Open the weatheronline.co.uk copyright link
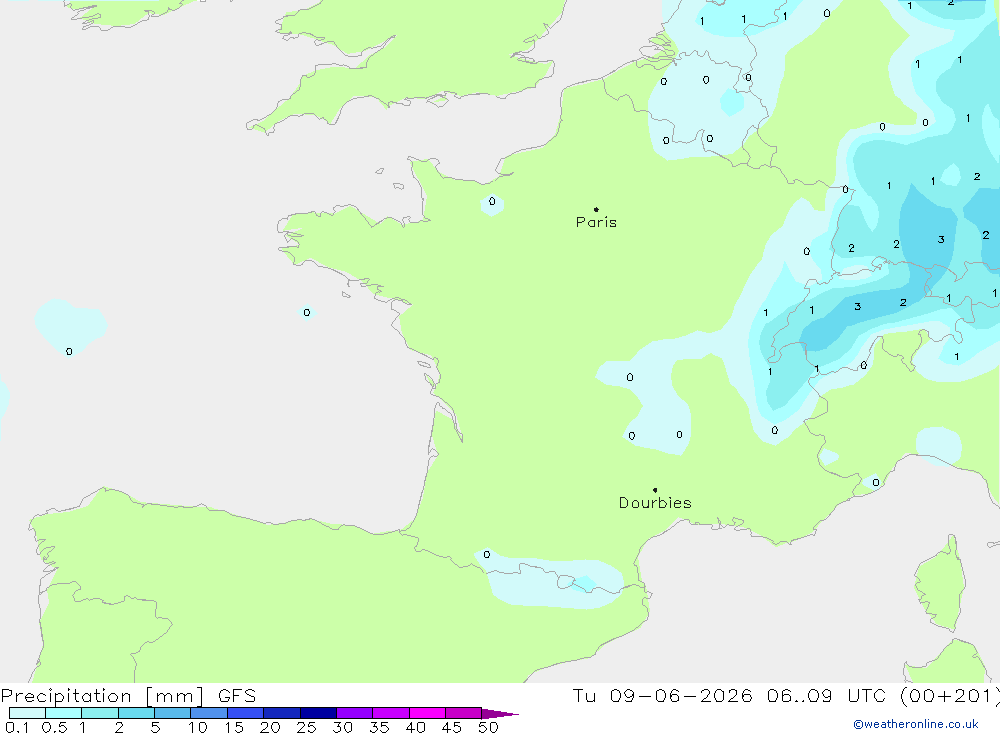The image size is (1000, 733). tap(916, 724)
